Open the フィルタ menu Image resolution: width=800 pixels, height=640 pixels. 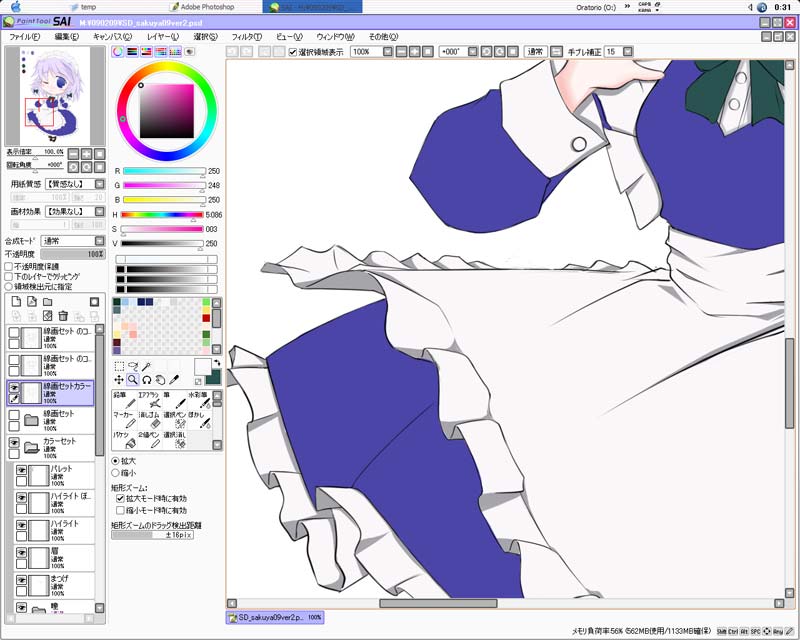coord(246,37)
